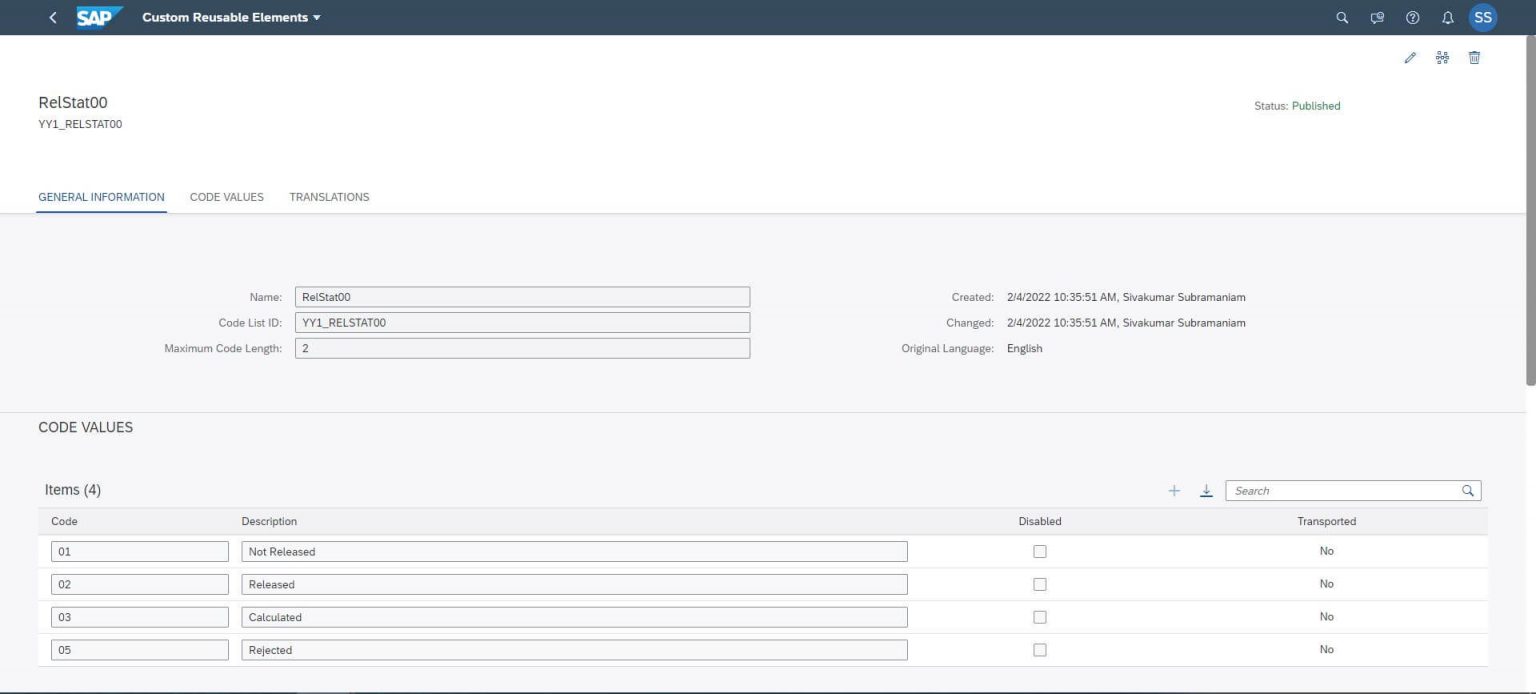This screenshot has height=694, width=1536.
Task: Check Disabled box for Rejected row
Action: point(1040,650)
